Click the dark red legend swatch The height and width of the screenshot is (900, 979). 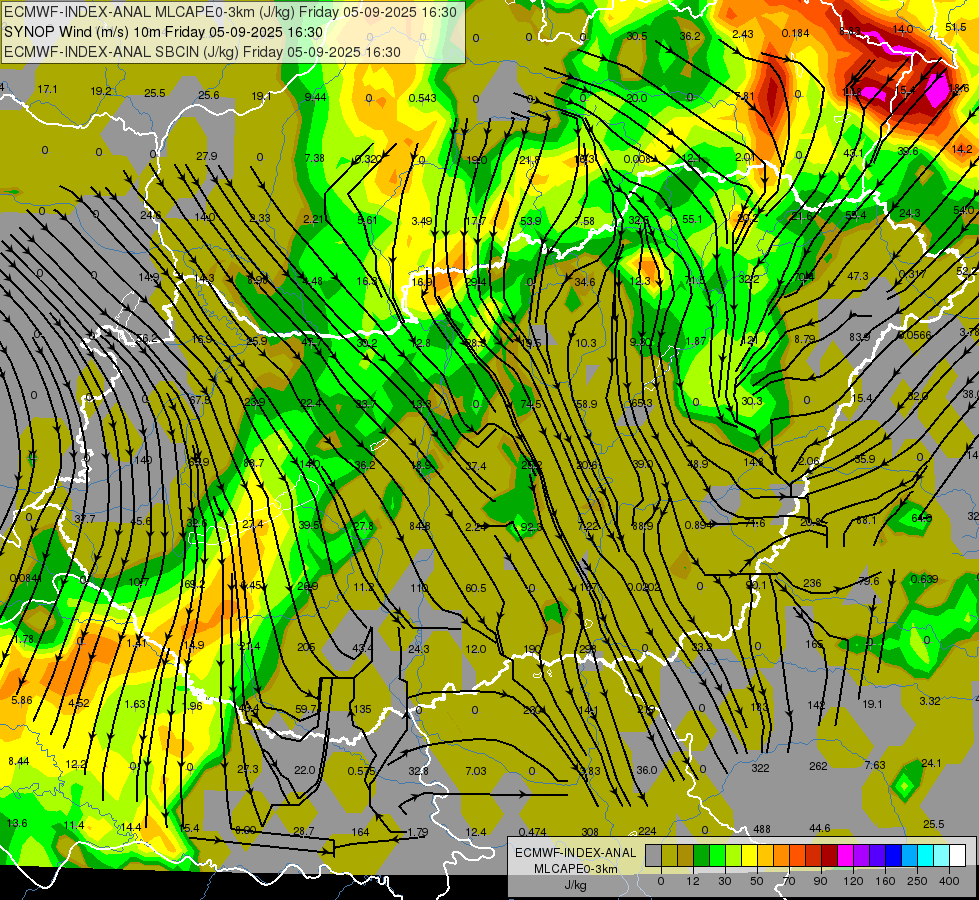pos(830,856)
